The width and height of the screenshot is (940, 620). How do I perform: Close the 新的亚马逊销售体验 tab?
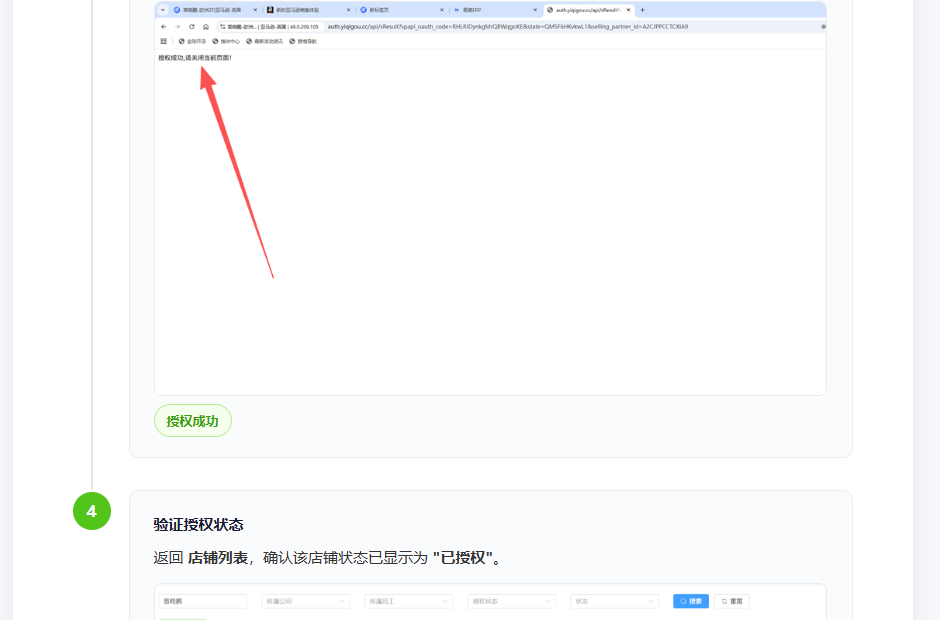click(348, 10)
